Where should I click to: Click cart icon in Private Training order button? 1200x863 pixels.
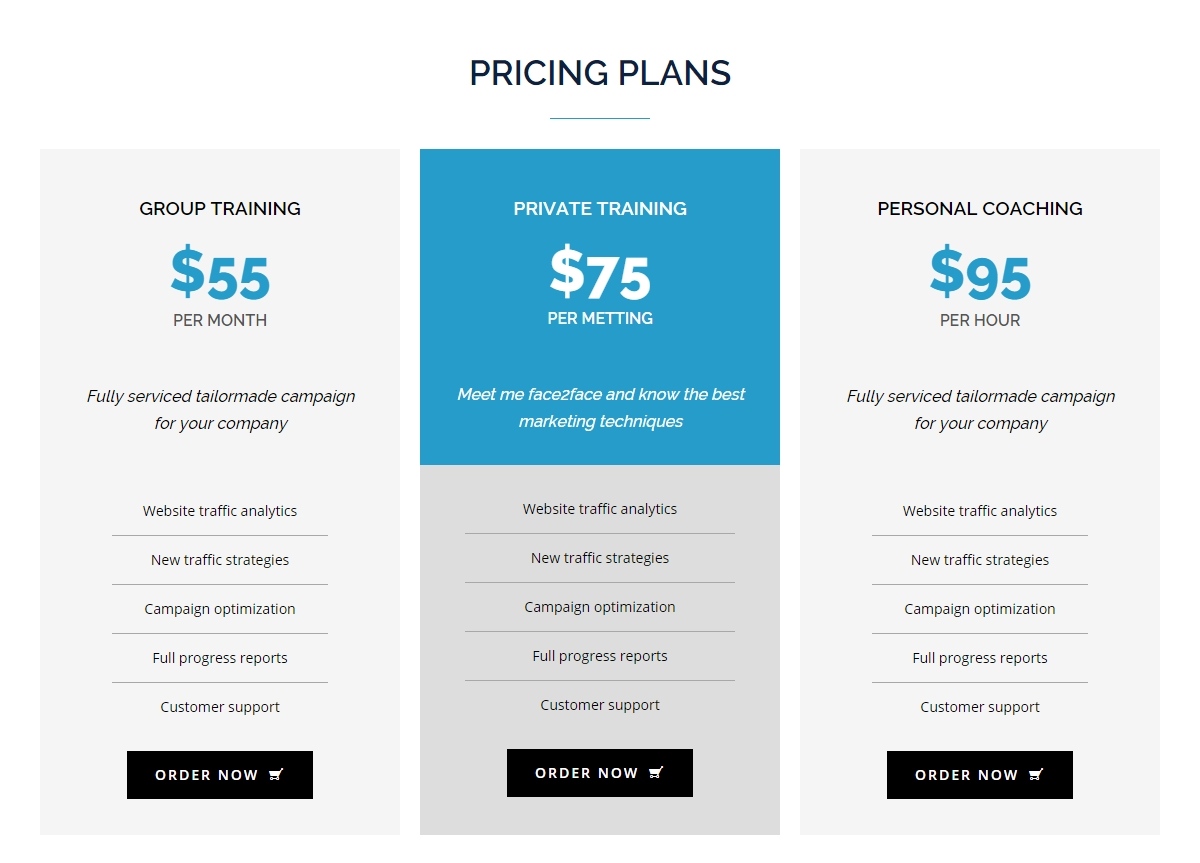pyautogui.click(x=657, y=773)
